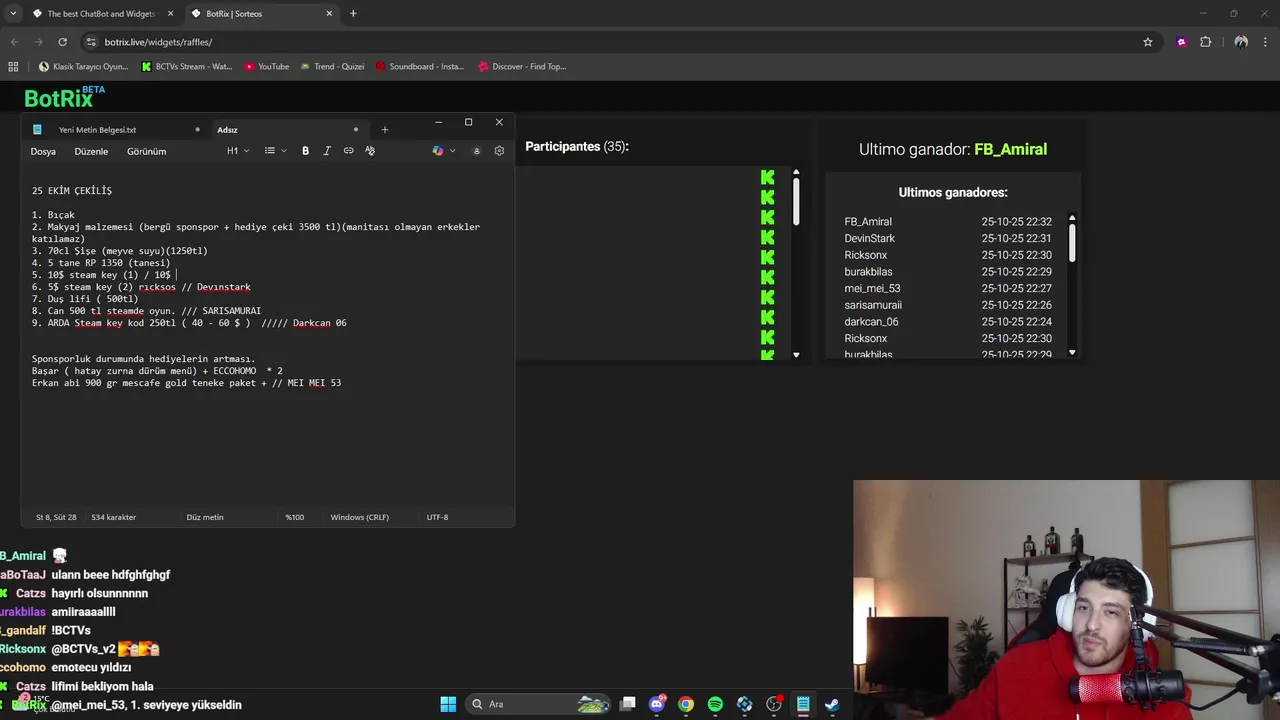1280x720 pixels.
Task: Open browser extensions puzzle icon
Action: pyautogui.click(x=1205, y=42)
